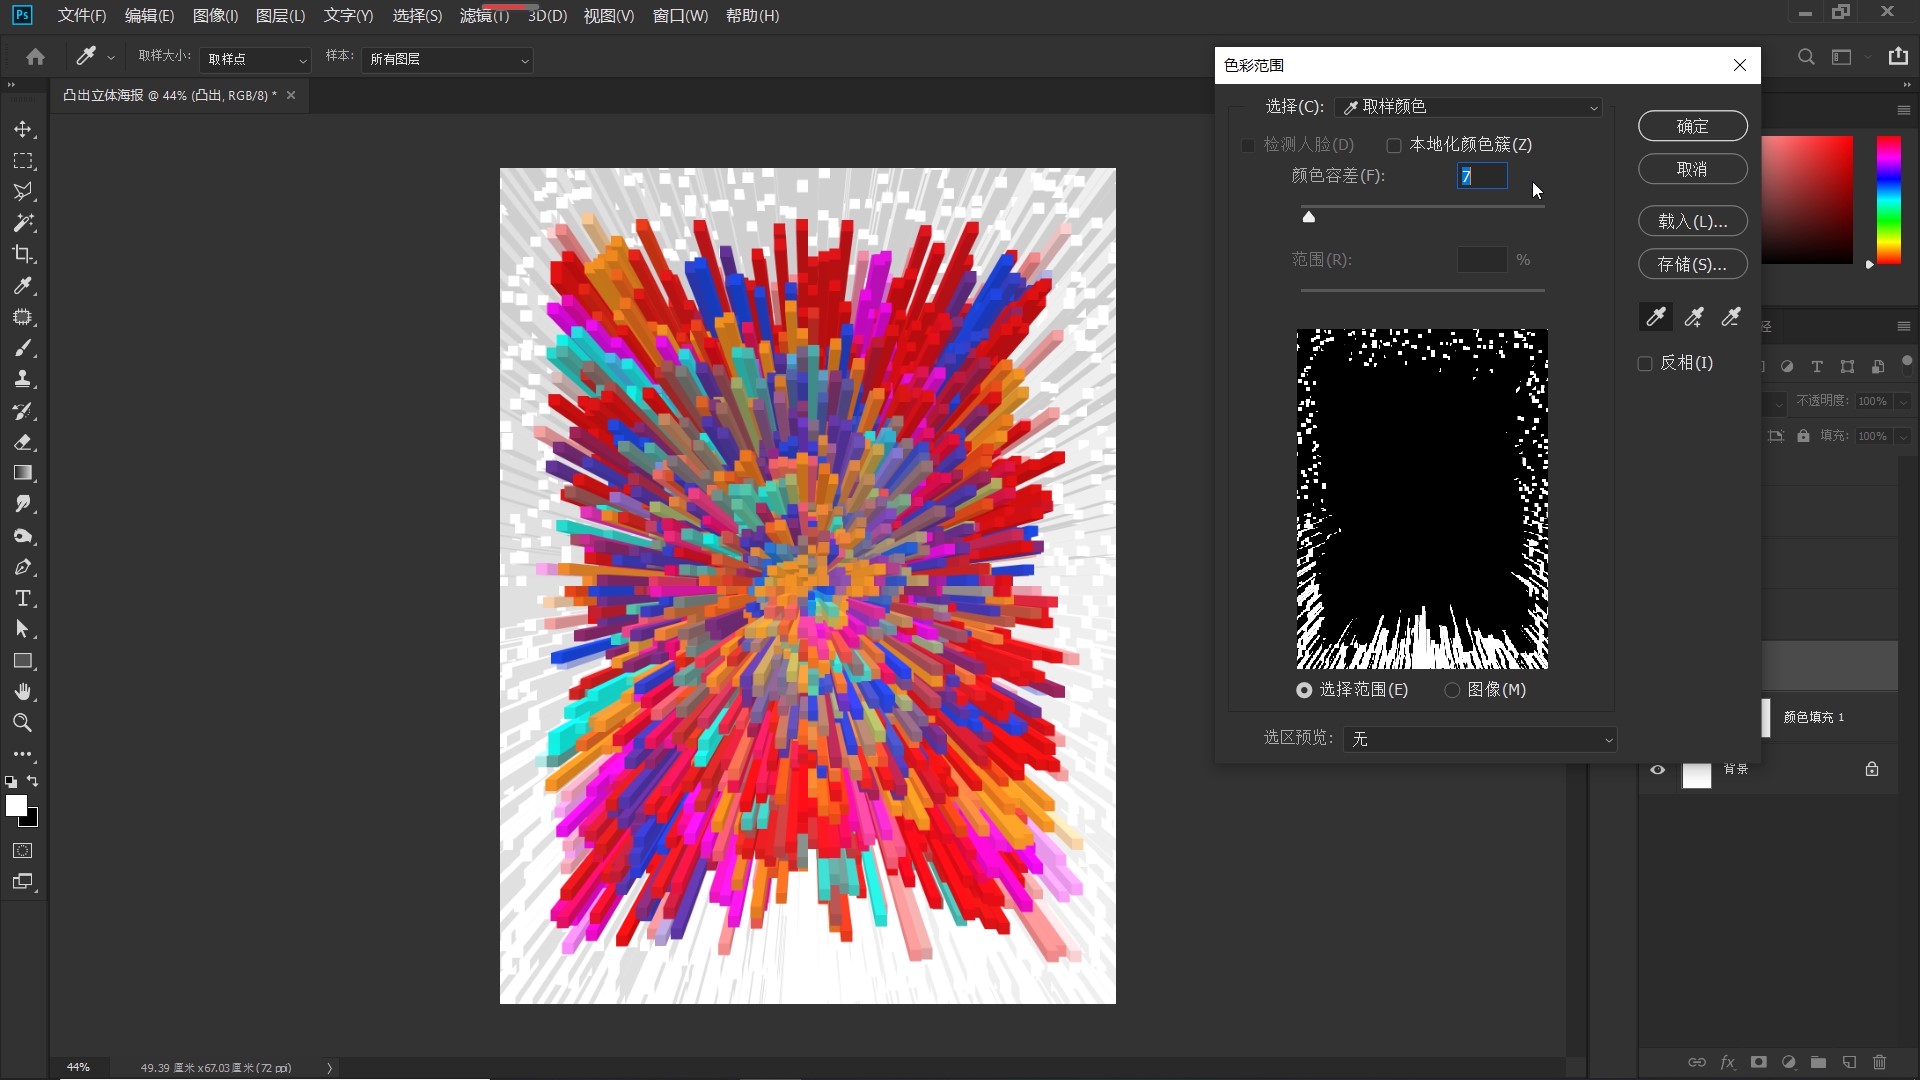Open the 图层(L) menu
The width and height of the screenshot is (1920, 1080).
280,16
